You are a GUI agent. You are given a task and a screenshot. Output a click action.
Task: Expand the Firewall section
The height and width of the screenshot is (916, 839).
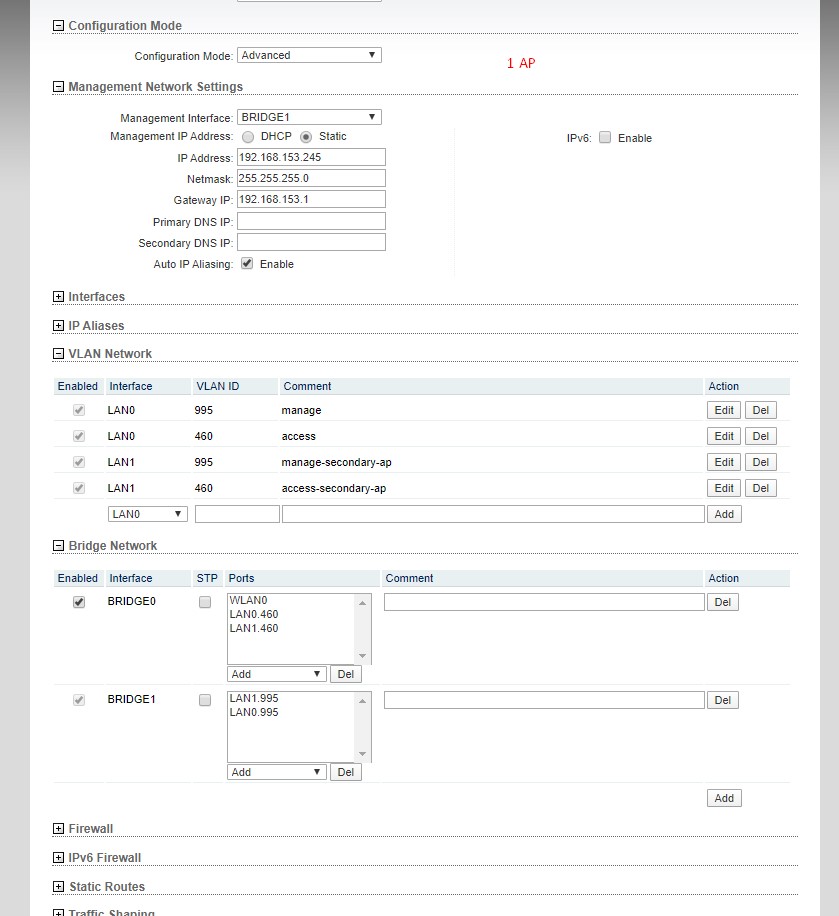click(x=58, y=829)
